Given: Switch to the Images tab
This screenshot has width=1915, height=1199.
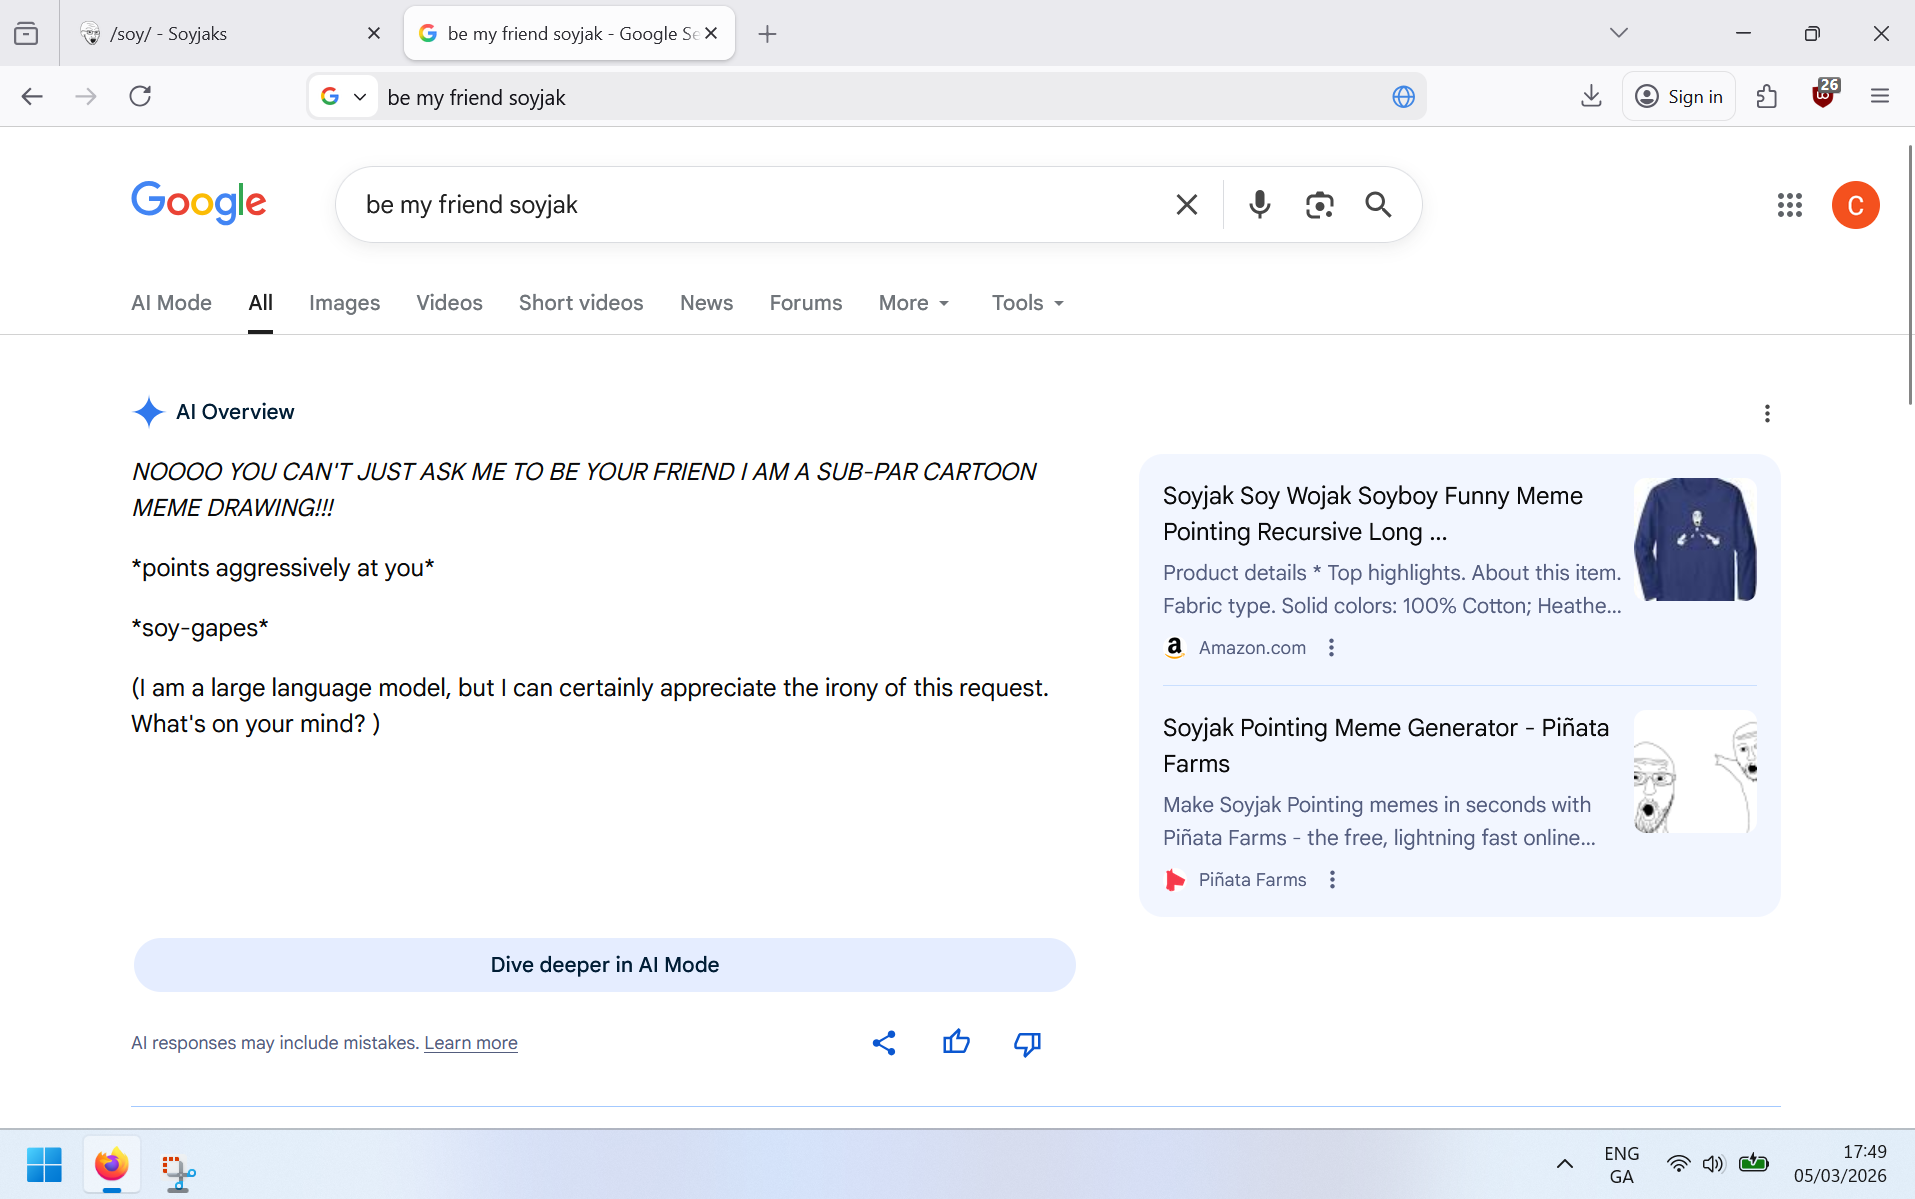Looking at the screenshot, I should pyautogui.click(x=344, y=303).
